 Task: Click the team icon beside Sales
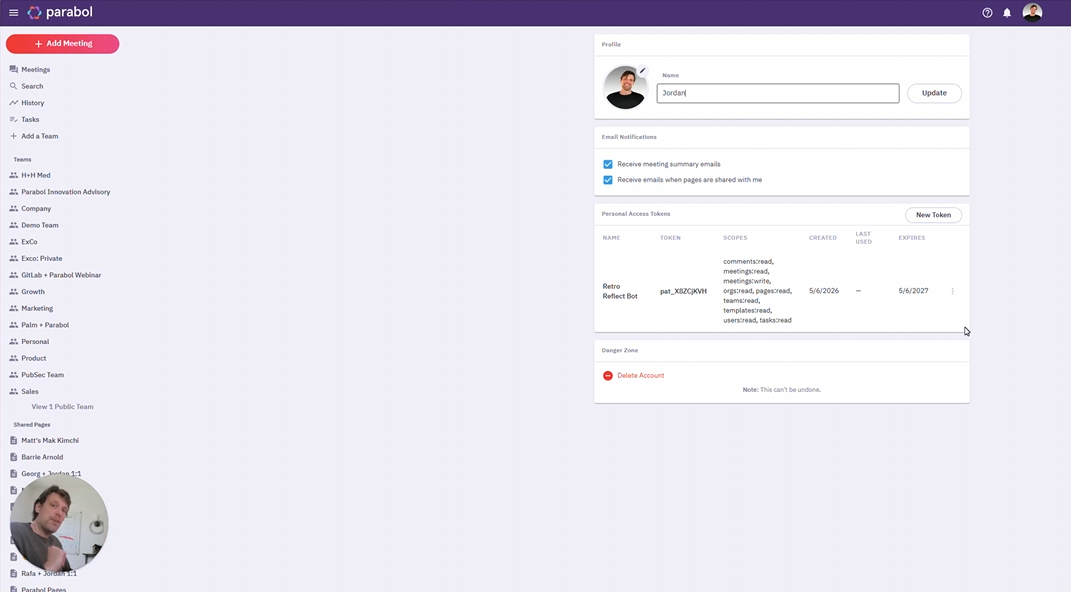pyautogui.click(x=14, y=391)
